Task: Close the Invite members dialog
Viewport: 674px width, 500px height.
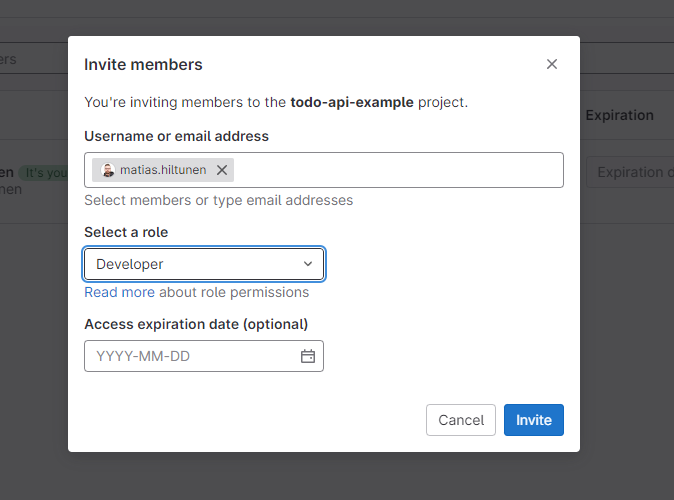Action: point(551,64)
